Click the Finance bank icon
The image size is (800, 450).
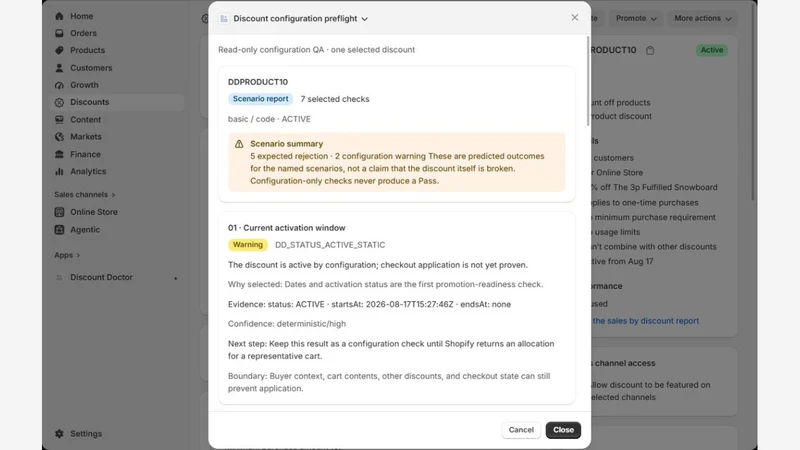pos(59,154)
